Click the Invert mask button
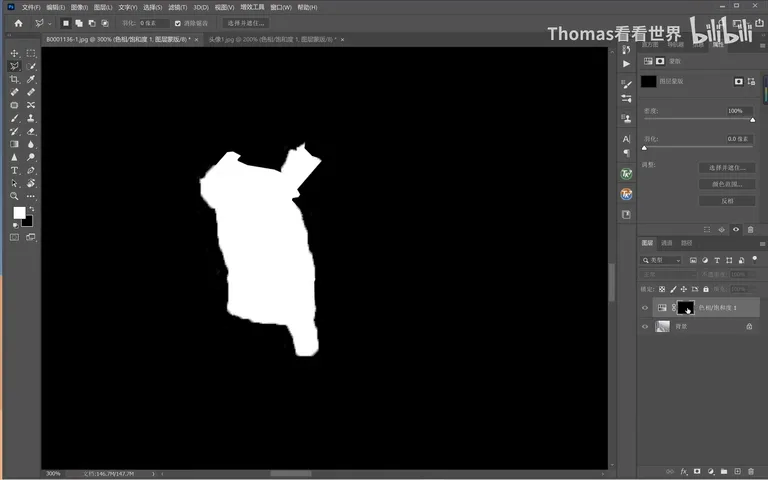 click(x=727, y=201)
